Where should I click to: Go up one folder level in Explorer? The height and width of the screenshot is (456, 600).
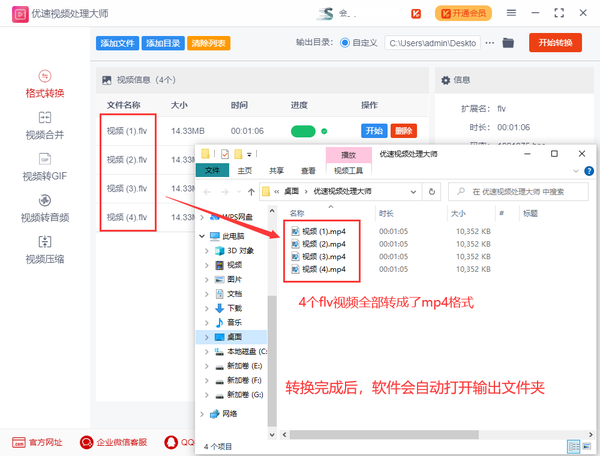coord(251,192)
